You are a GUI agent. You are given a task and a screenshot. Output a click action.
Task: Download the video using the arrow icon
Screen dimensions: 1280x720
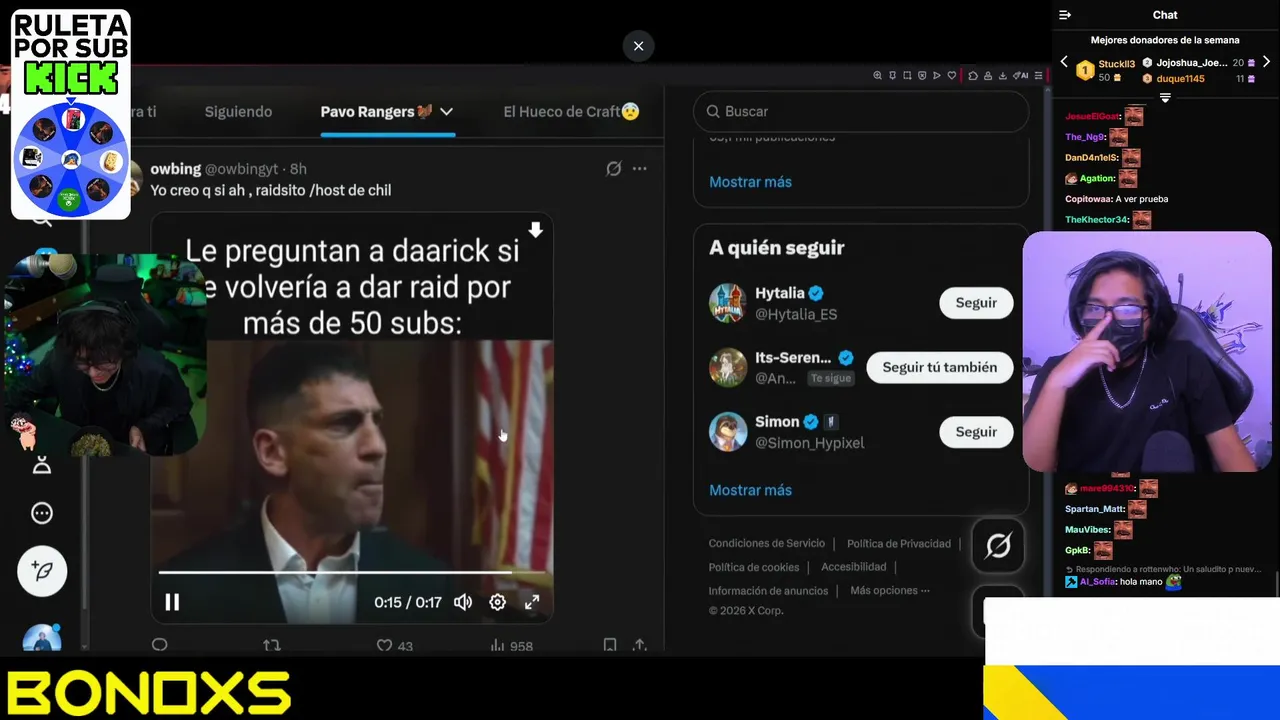(536, 231)
